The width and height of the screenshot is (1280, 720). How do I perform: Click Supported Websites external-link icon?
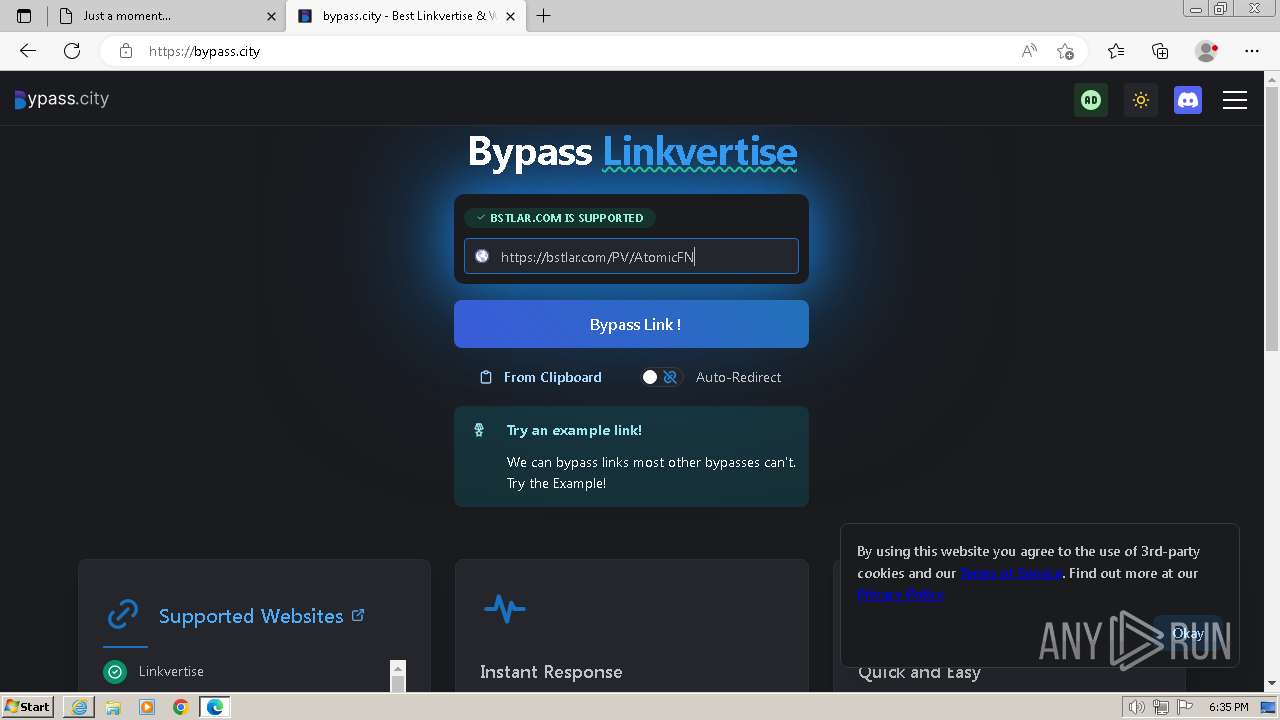[358, 615]
